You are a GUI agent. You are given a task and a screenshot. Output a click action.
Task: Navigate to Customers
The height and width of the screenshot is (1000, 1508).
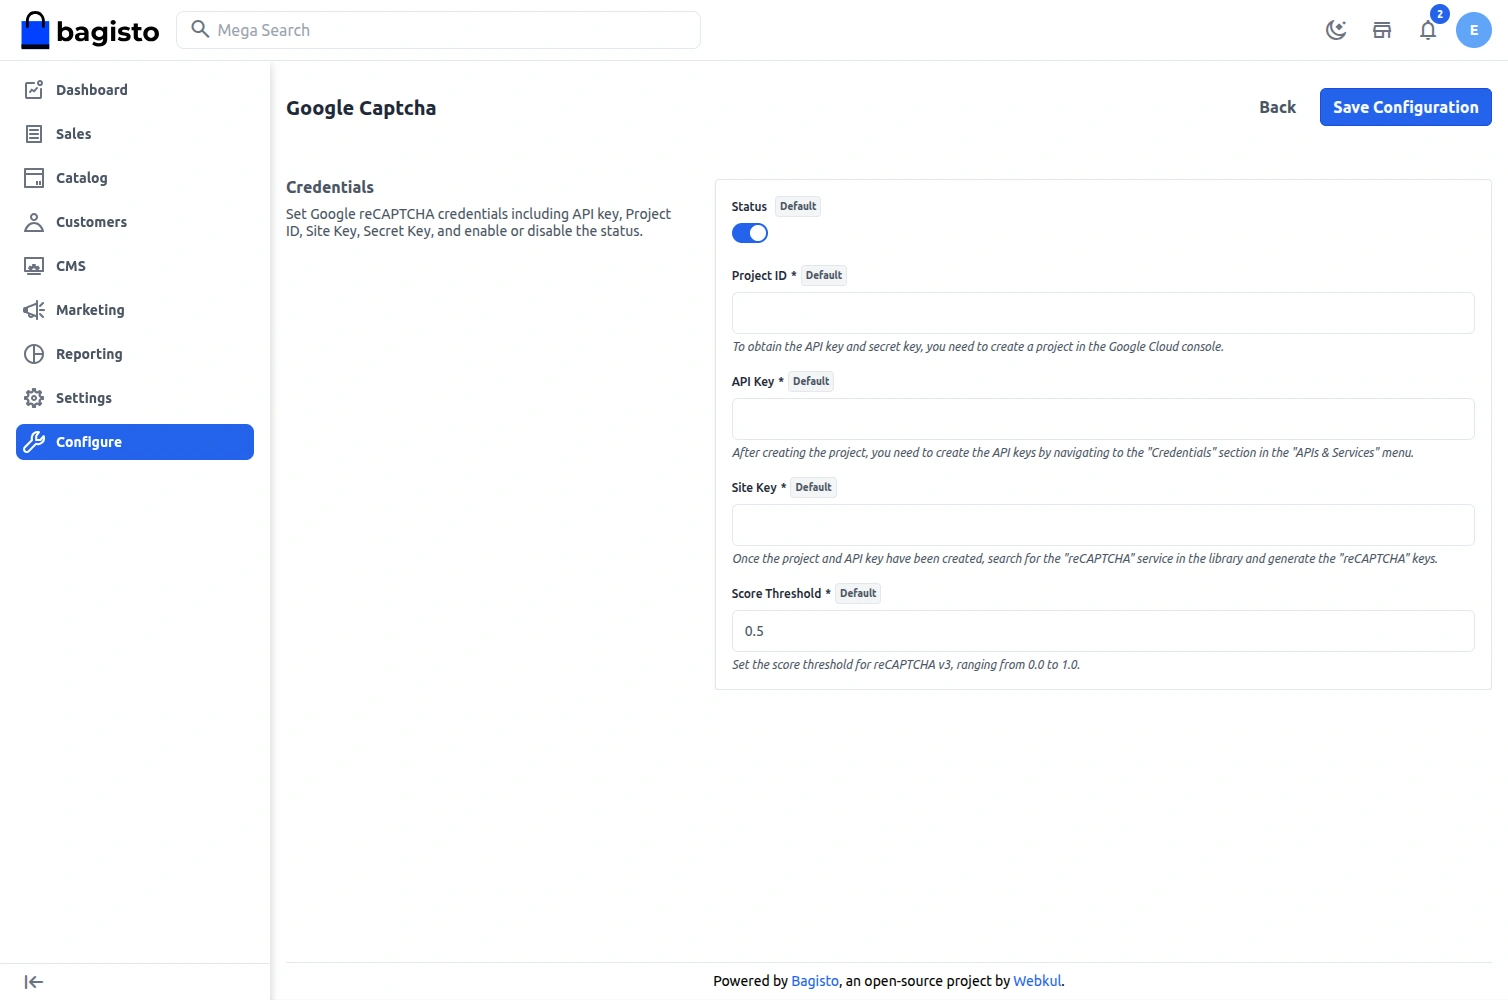pyautogui.click(x=91, y=222)
